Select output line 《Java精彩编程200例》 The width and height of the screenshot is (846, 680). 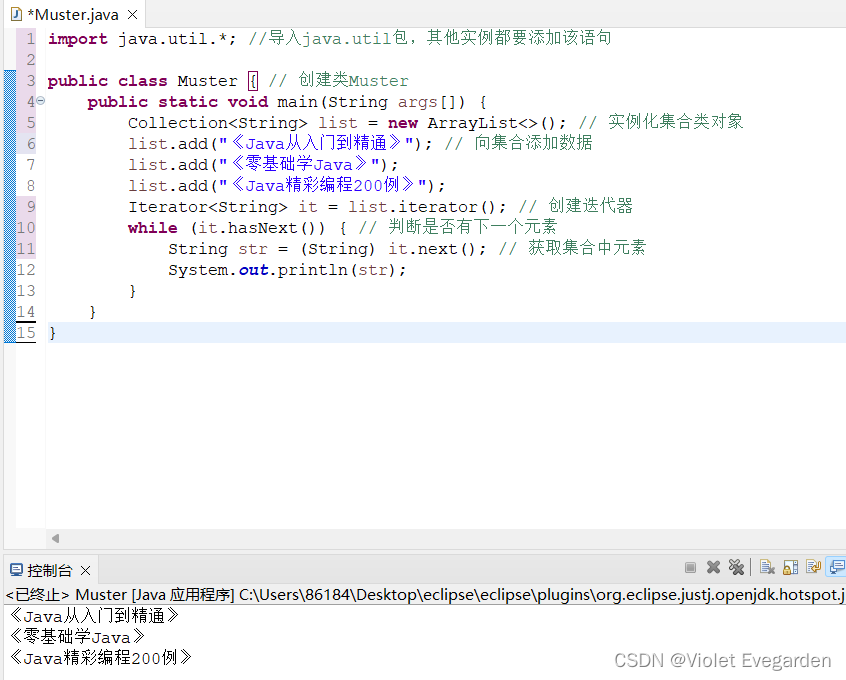click(100, 658)
